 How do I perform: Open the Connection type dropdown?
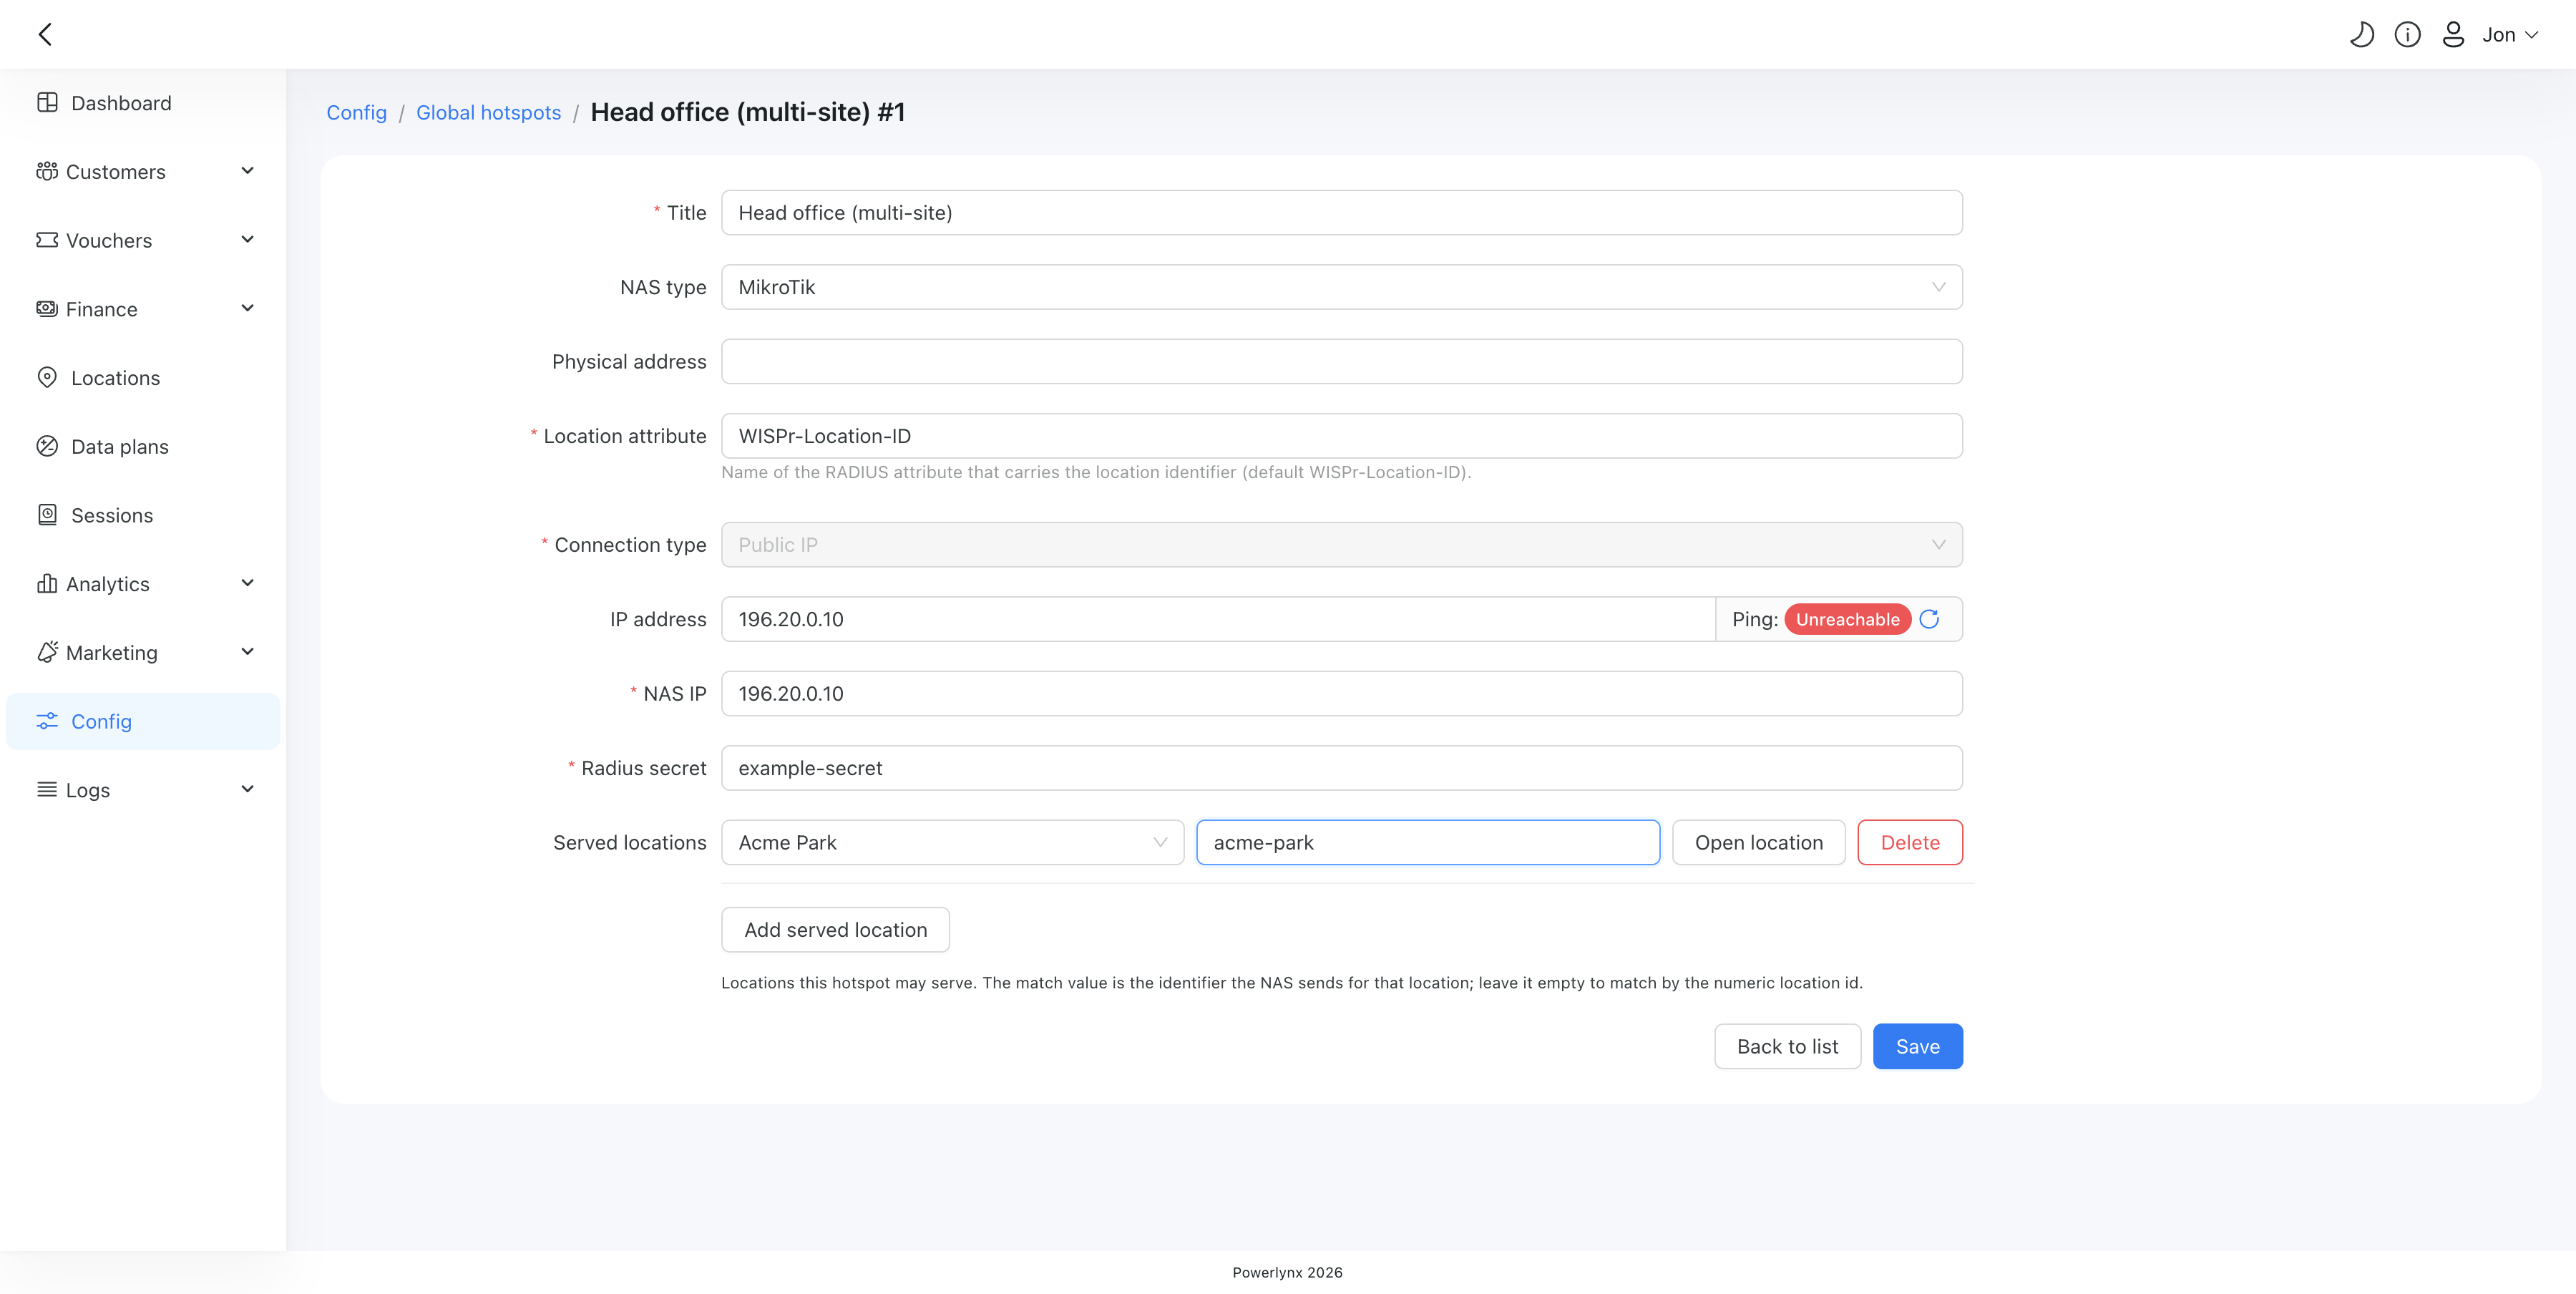coord(1341,545)
